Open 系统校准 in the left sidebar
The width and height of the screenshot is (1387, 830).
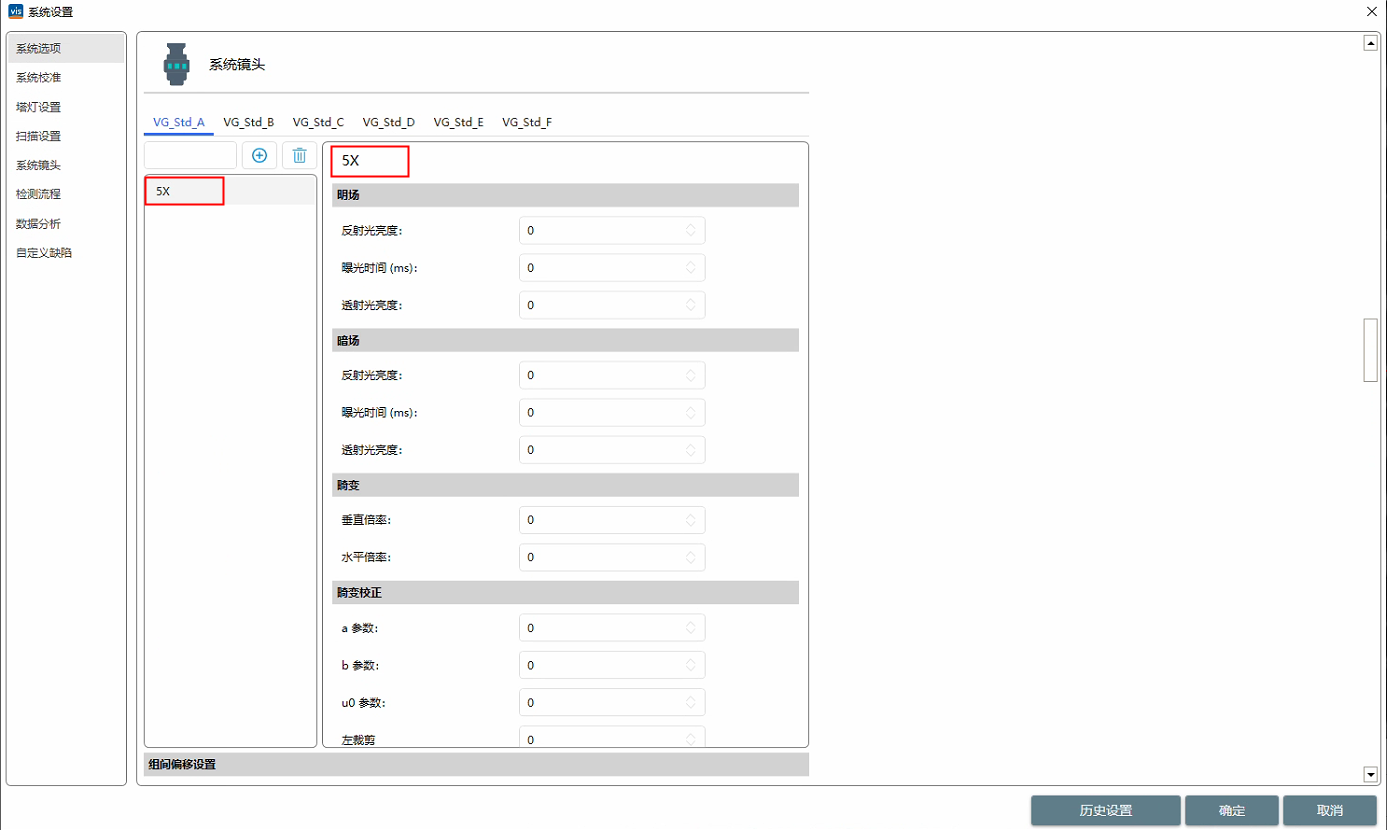coord(38,78)
